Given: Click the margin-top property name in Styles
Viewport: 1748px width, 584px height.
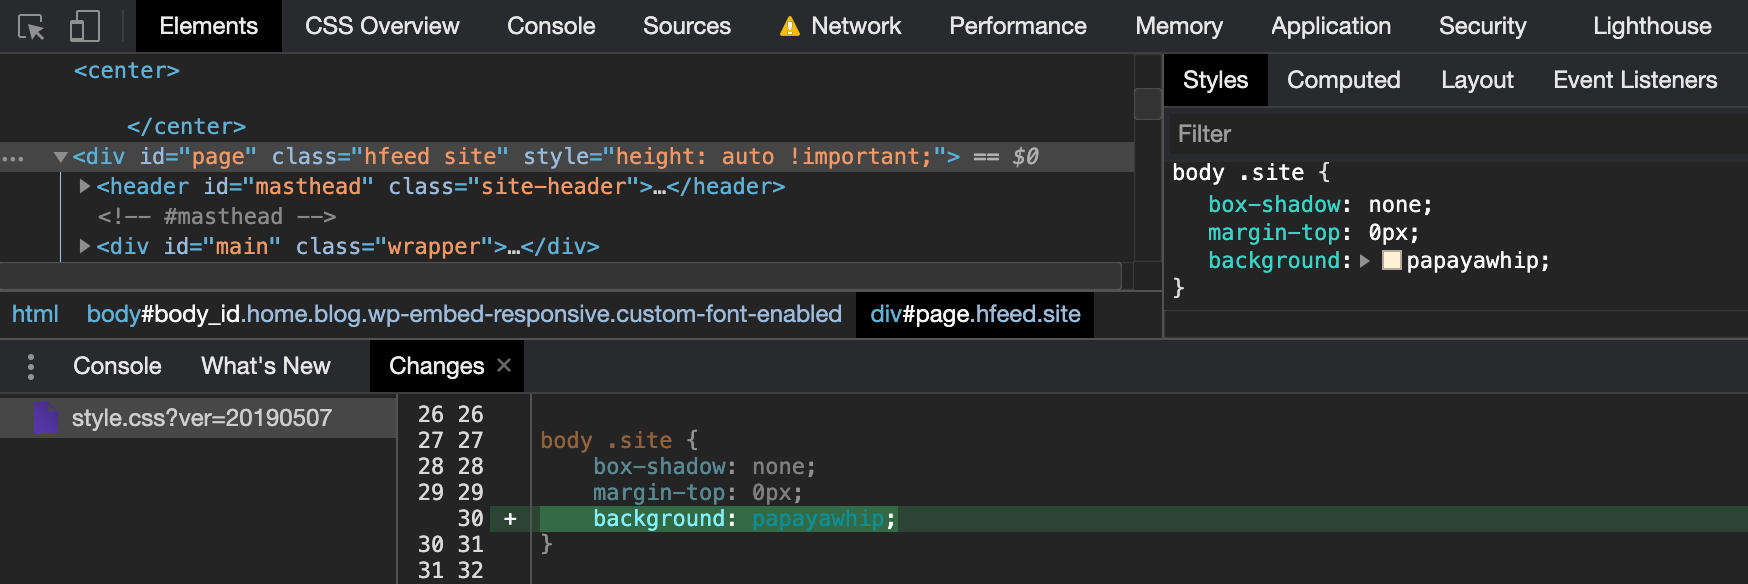Looking at the screenshot, I should [x=1274, y=233].
